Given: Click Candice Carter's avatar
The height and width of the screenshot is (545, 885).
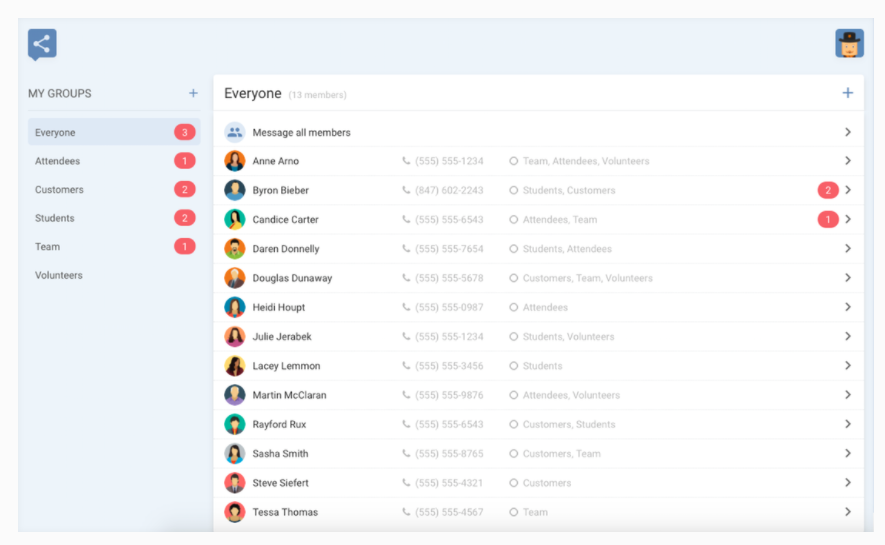Looking at the screenshot, I should [235, 219].
